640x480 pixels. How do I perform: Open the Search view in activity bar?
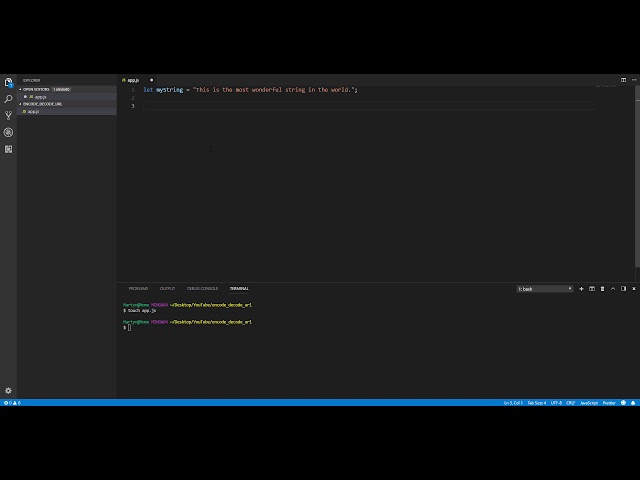point(8,99)
